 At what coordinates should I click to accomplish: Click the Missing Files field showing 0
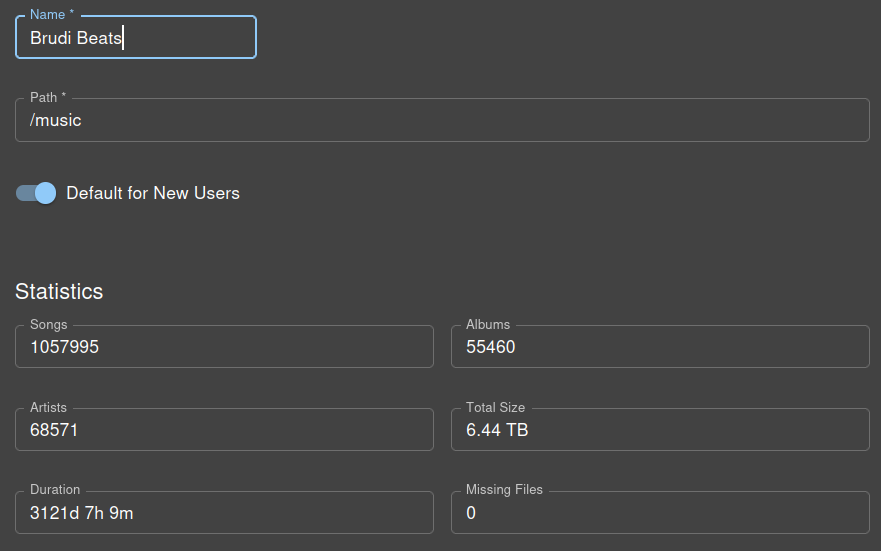tap(660, 512)
